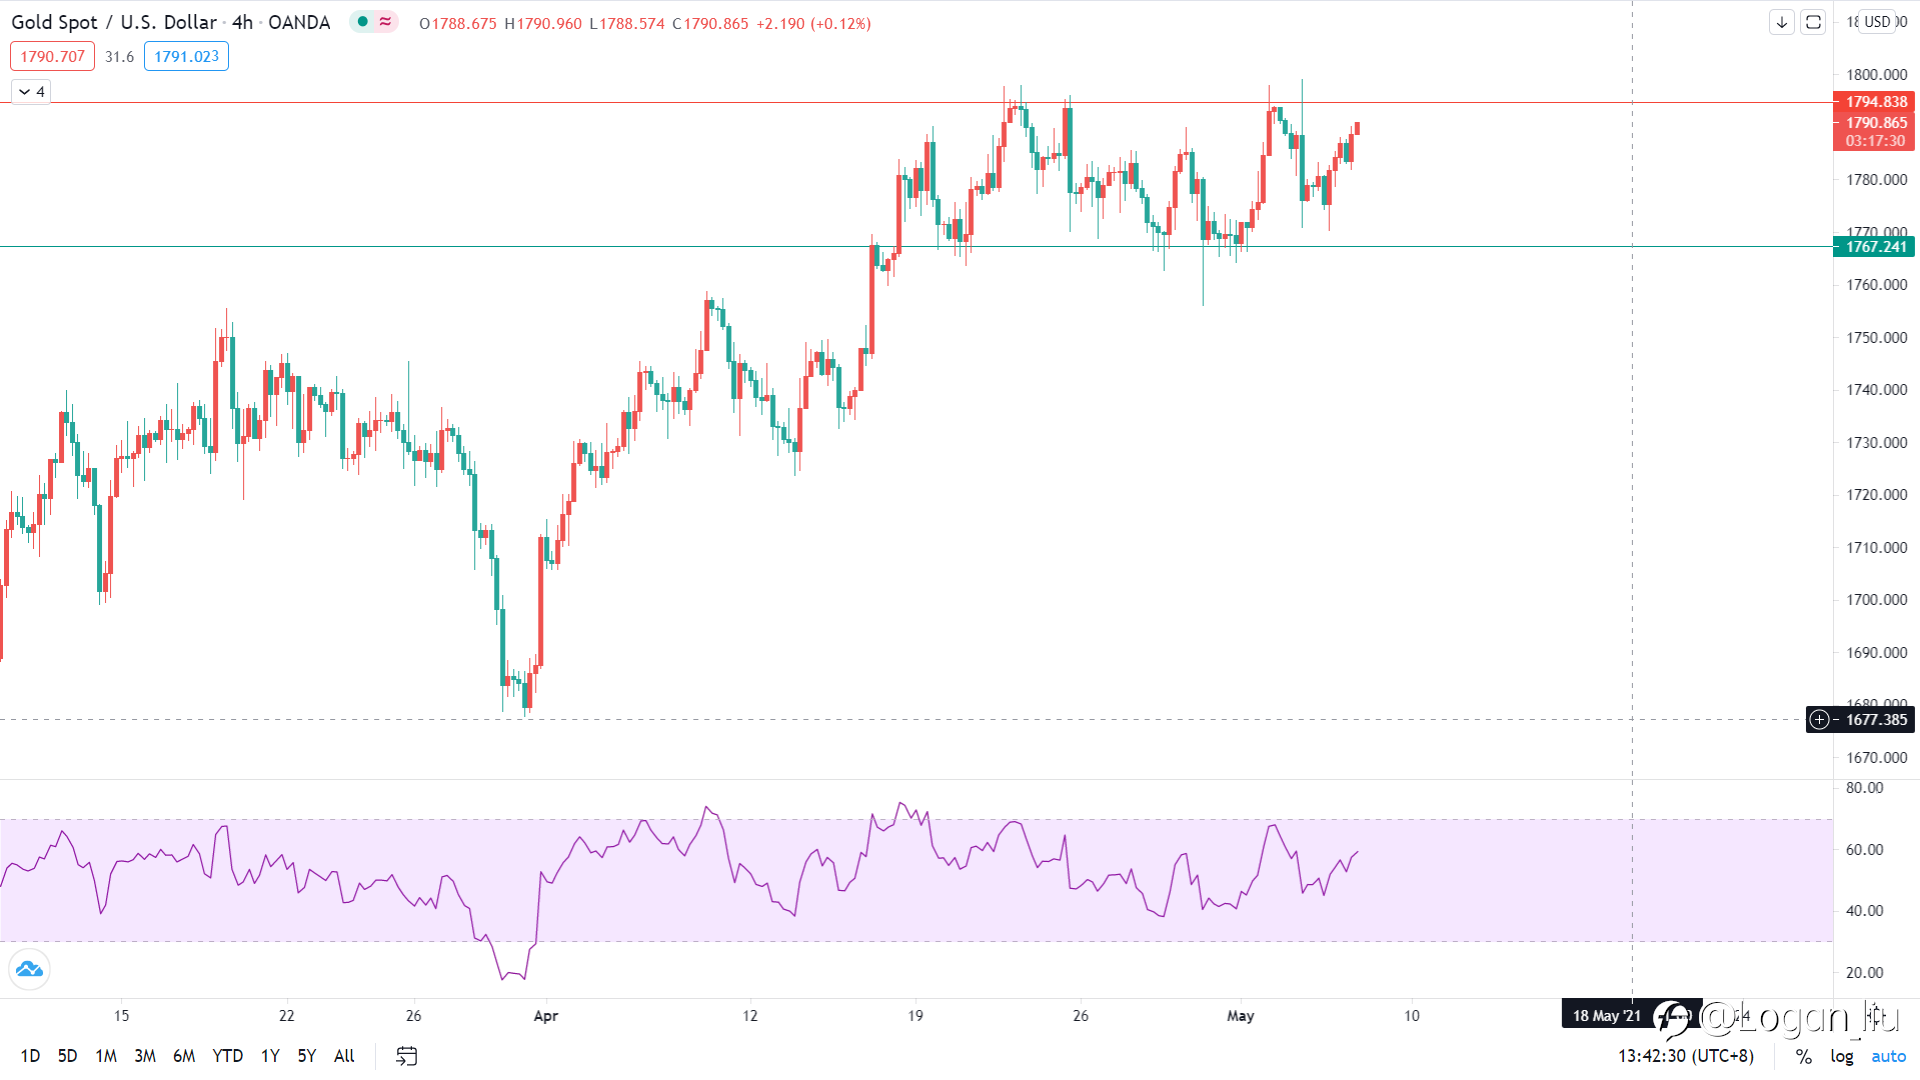Toggle percent scale mode
The height and width of the screenshot is (1080, 1920).
click(x=1803, y=1056)
